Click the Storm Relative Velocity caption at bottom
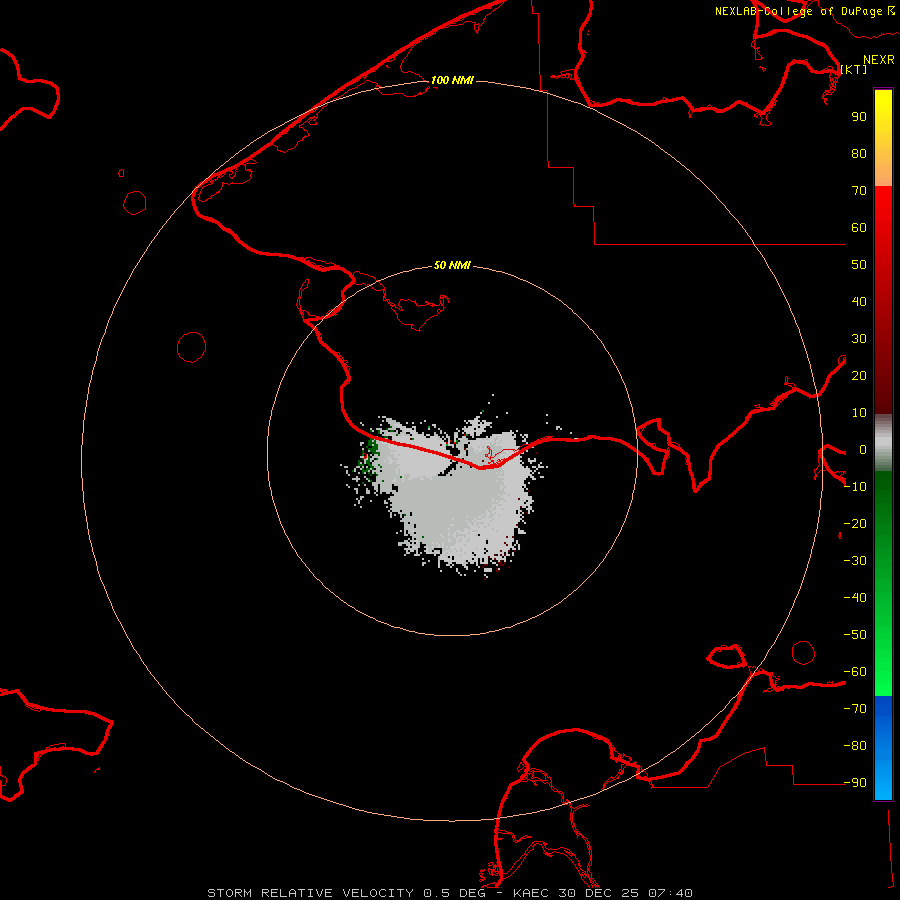This screenshot has height=900, width=900. pos(450,893)
